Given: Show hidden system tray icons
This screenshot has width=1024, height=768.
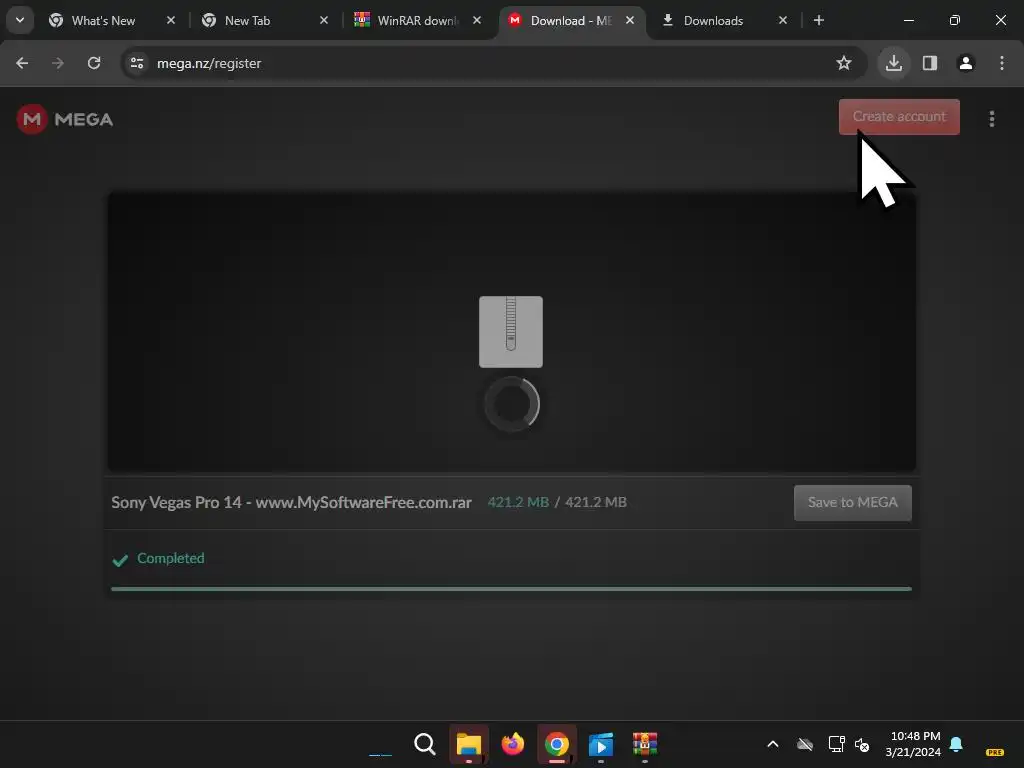Looking at the screenshot, I should point(773,744).
